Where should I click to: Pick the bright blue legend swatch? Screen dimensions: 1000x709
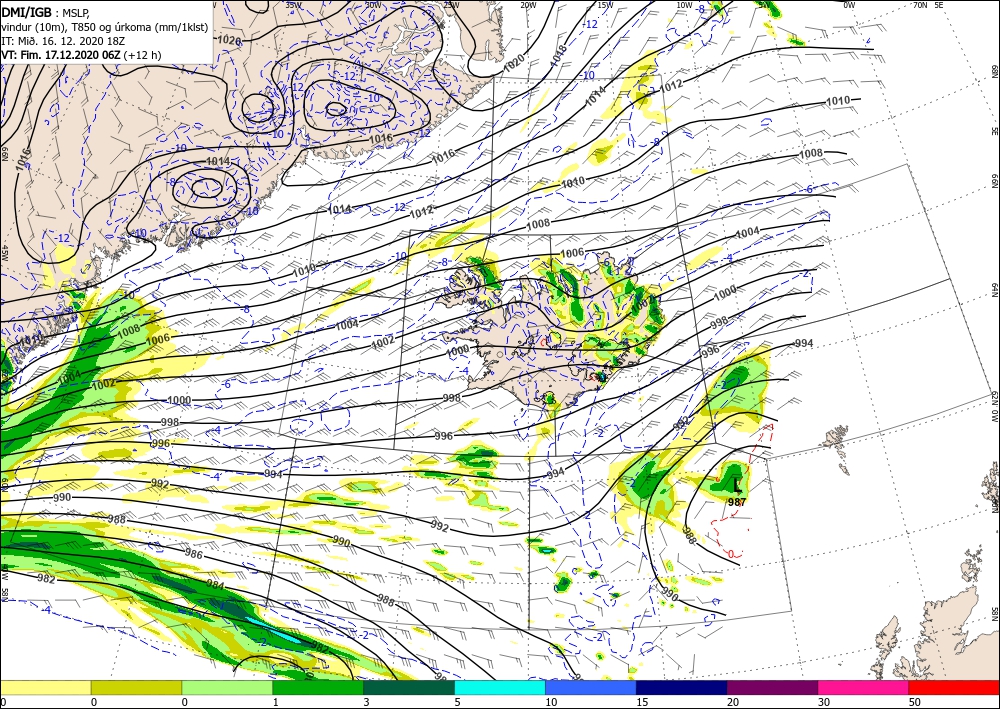click(591, 687)
